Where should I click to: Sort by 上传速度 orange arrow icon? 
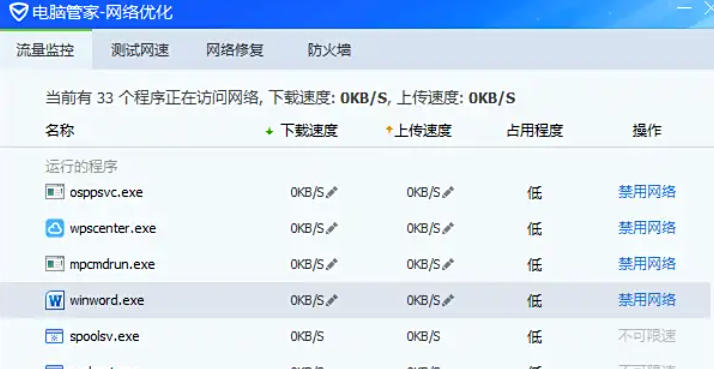point(389,130)
